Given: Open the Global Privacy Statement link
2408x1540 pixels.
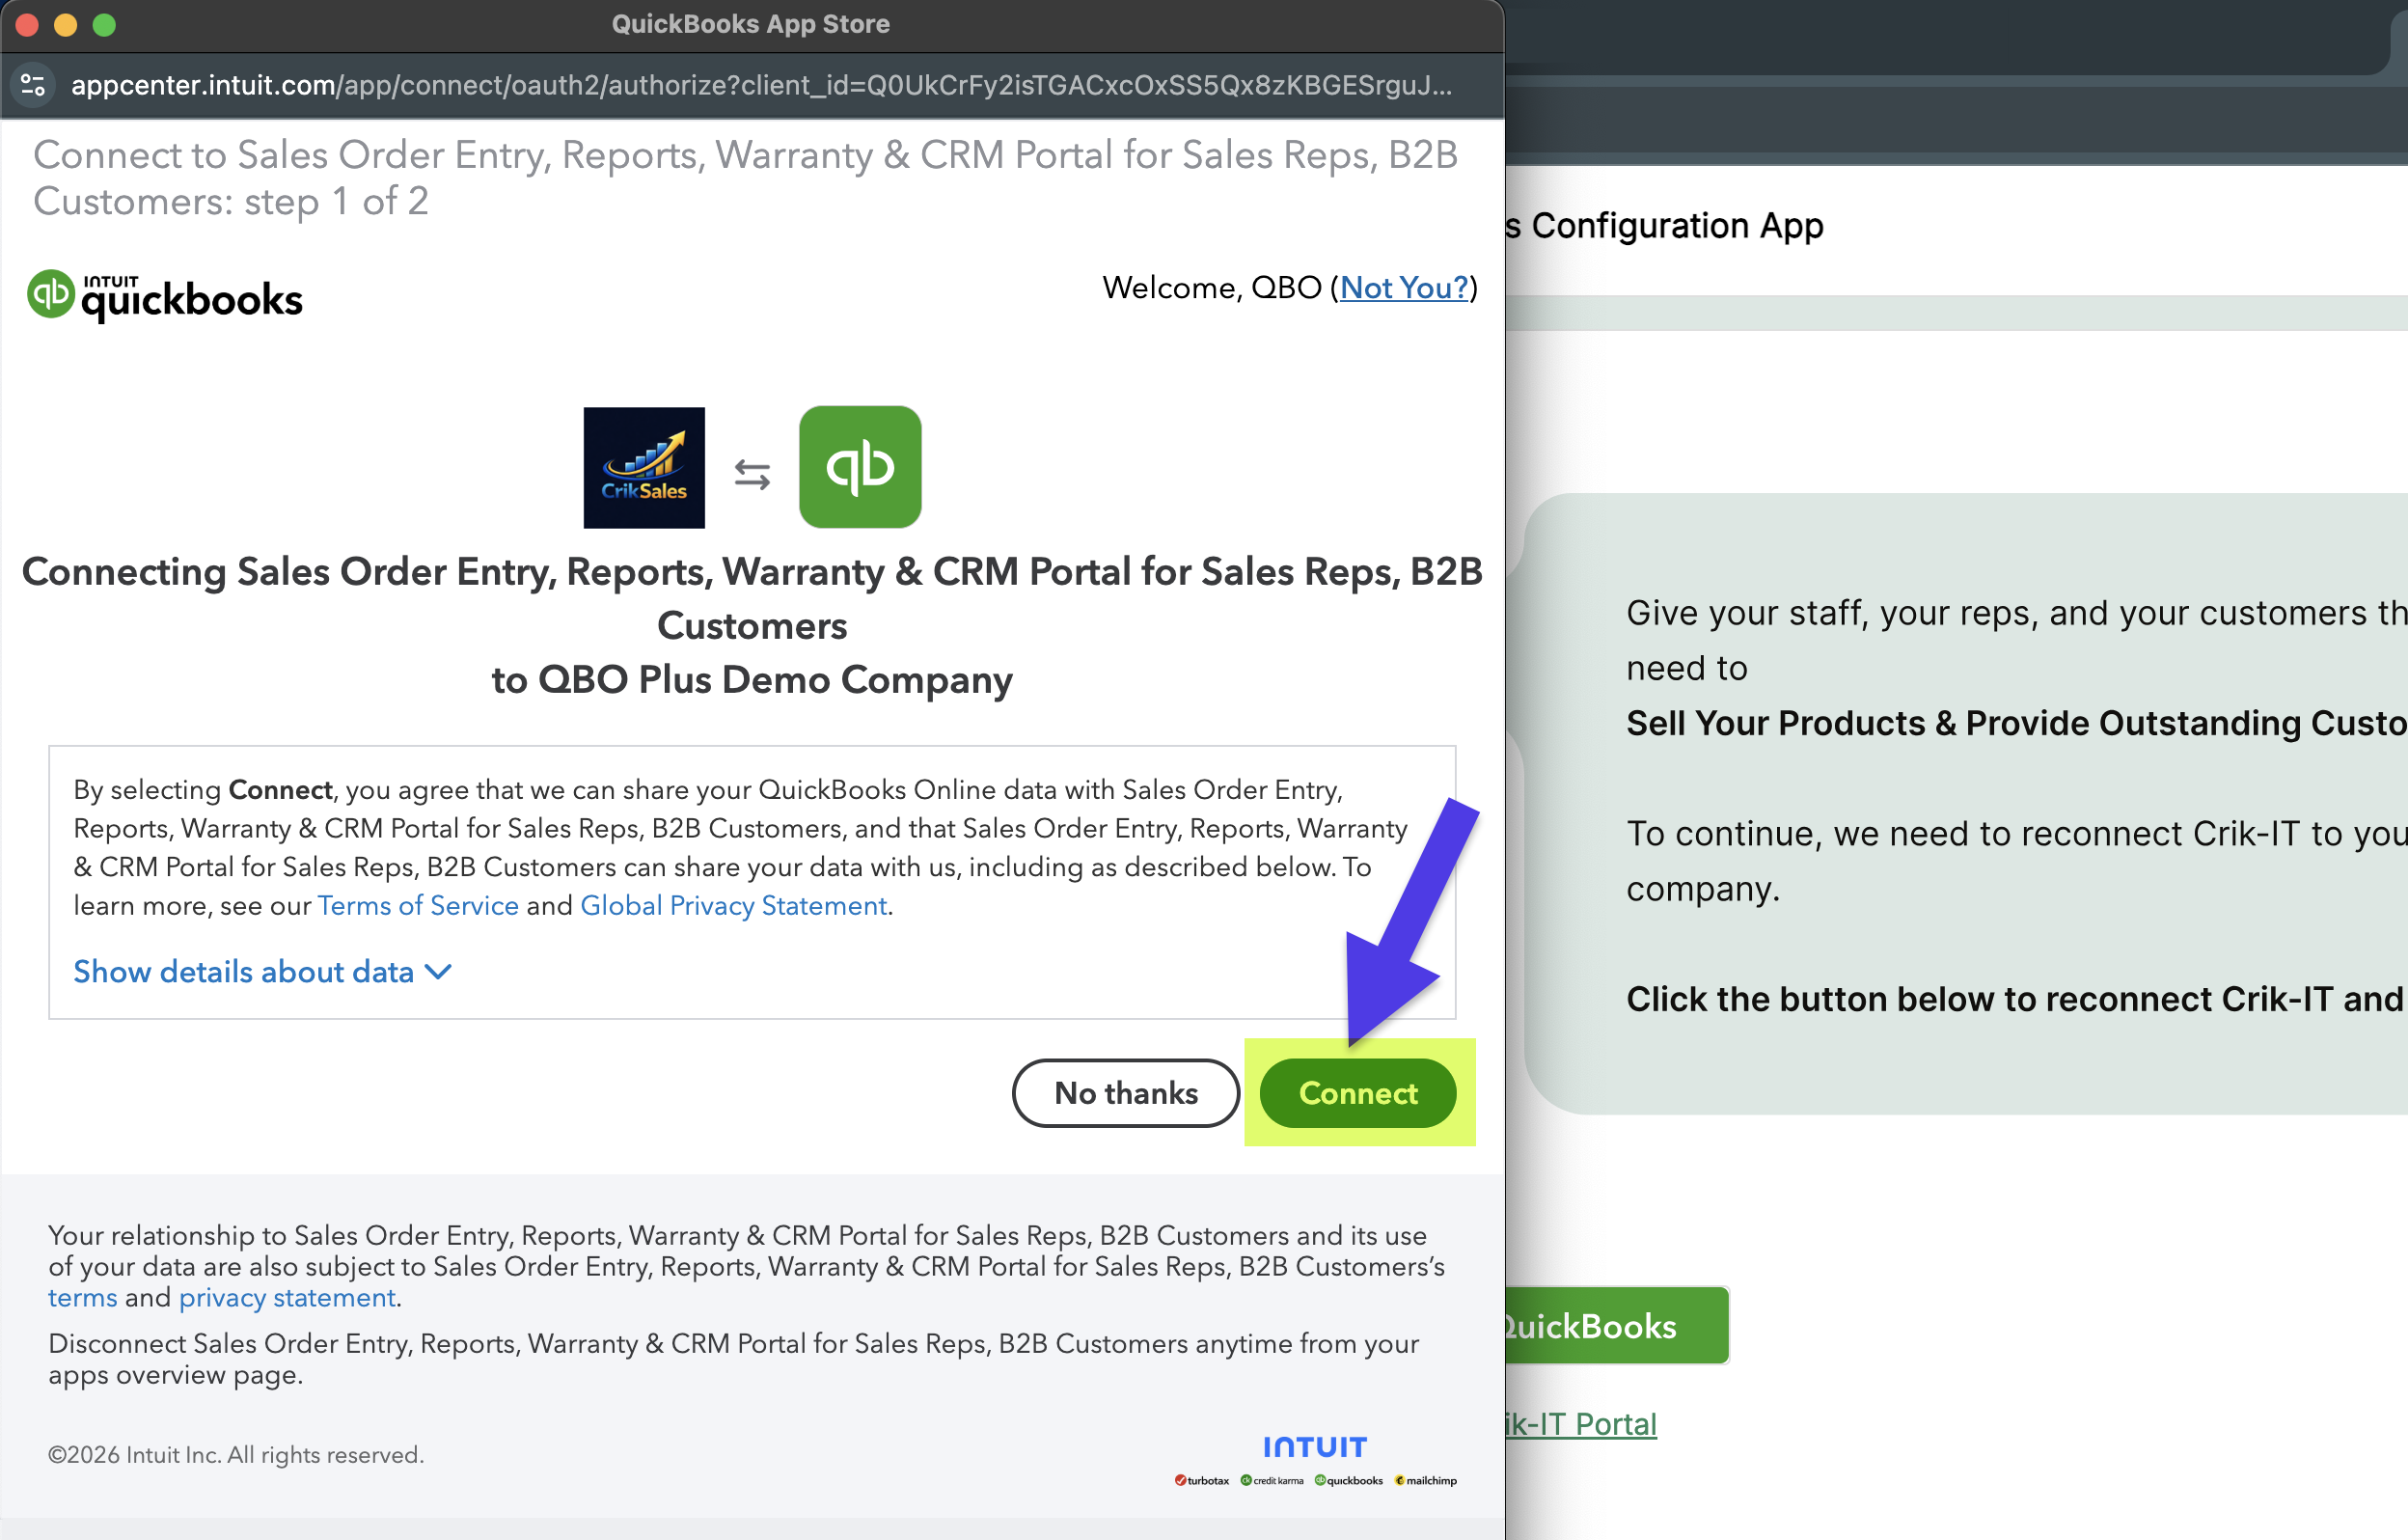Looking at the screenshot, I should [x=734, y=905].
